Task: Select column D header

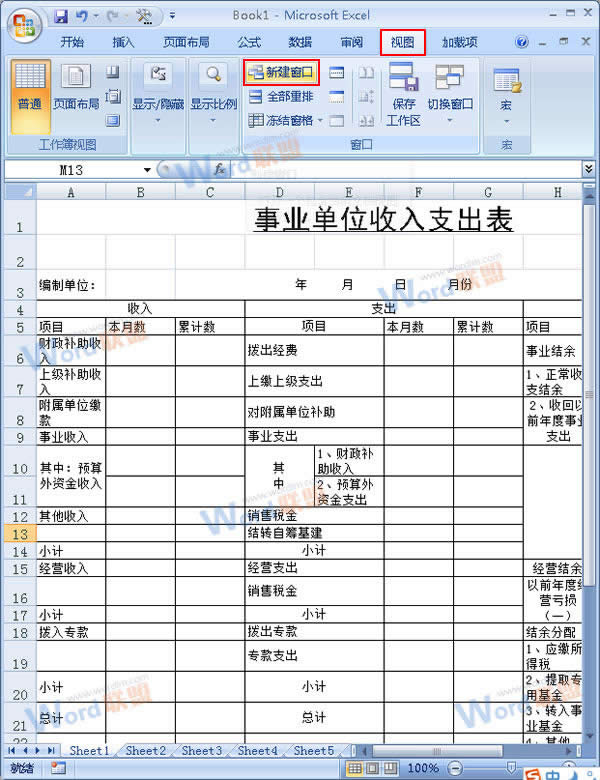Action: coord(280,192)
